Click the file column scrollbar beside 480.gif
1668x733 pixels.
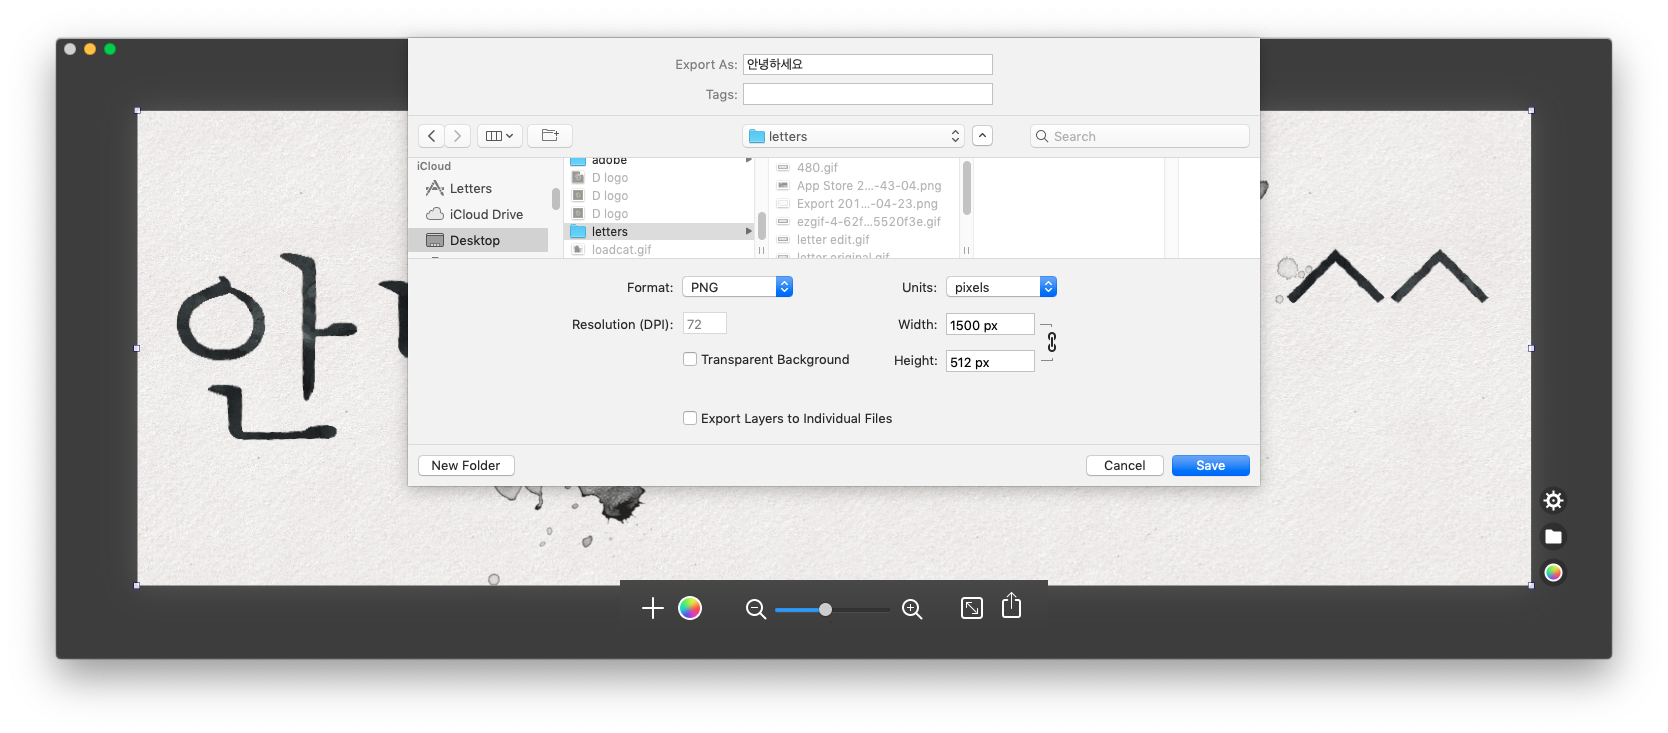coord(967,188)
